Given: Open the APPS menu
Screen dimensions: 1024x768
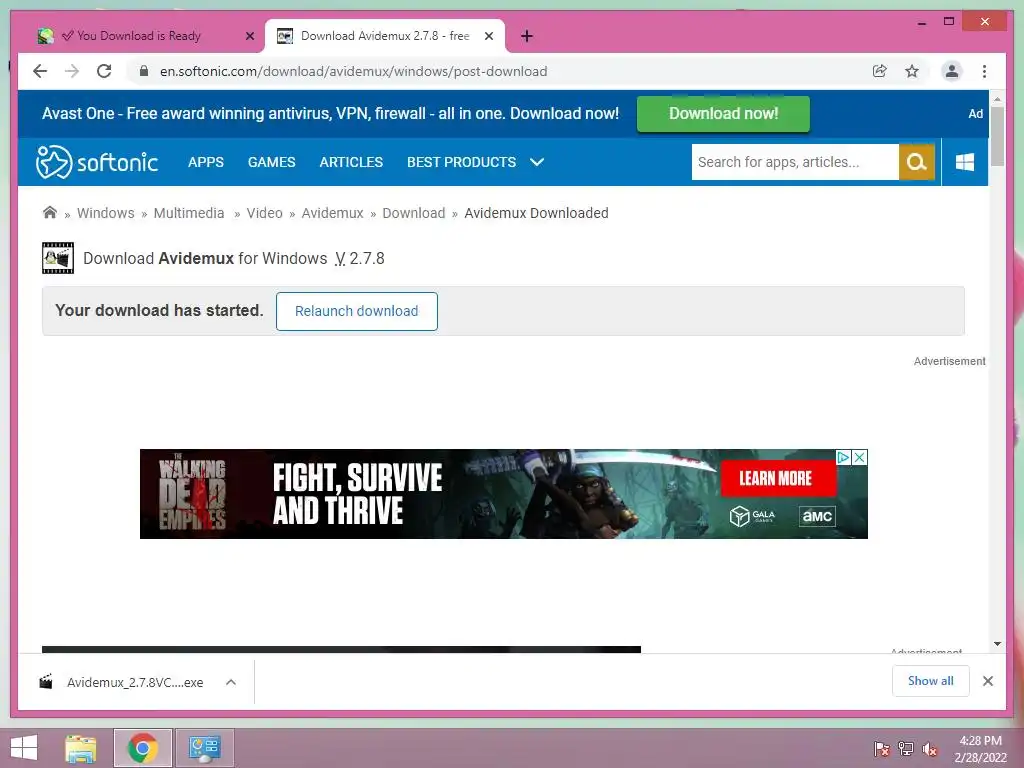Looking at the screenshot, I should [206, 162].
